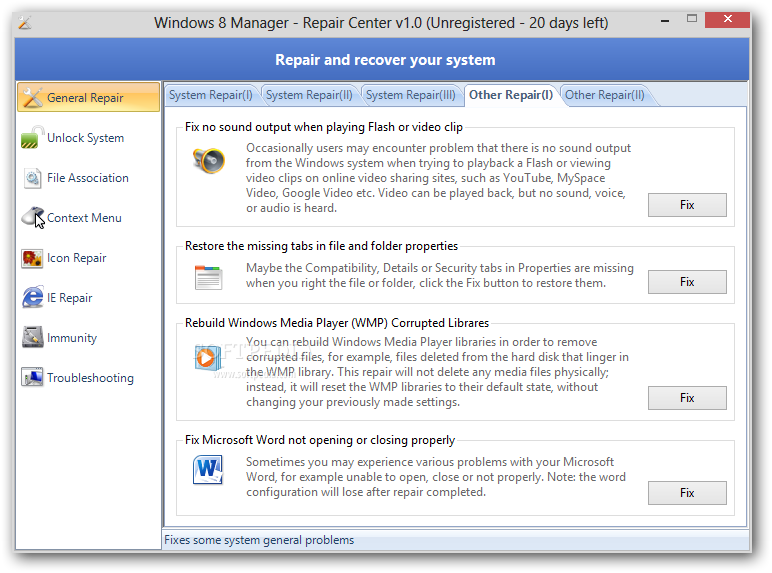
Task: Click the Troubleshooting monitor icon
Action: tap(32, 378)
